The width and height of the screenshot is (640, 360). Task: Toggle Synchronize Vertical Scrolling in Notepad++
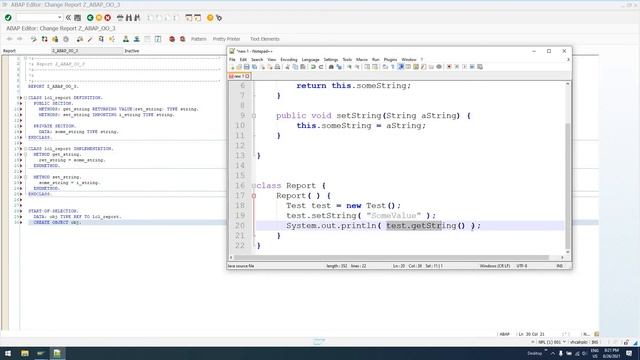(367, 67)
